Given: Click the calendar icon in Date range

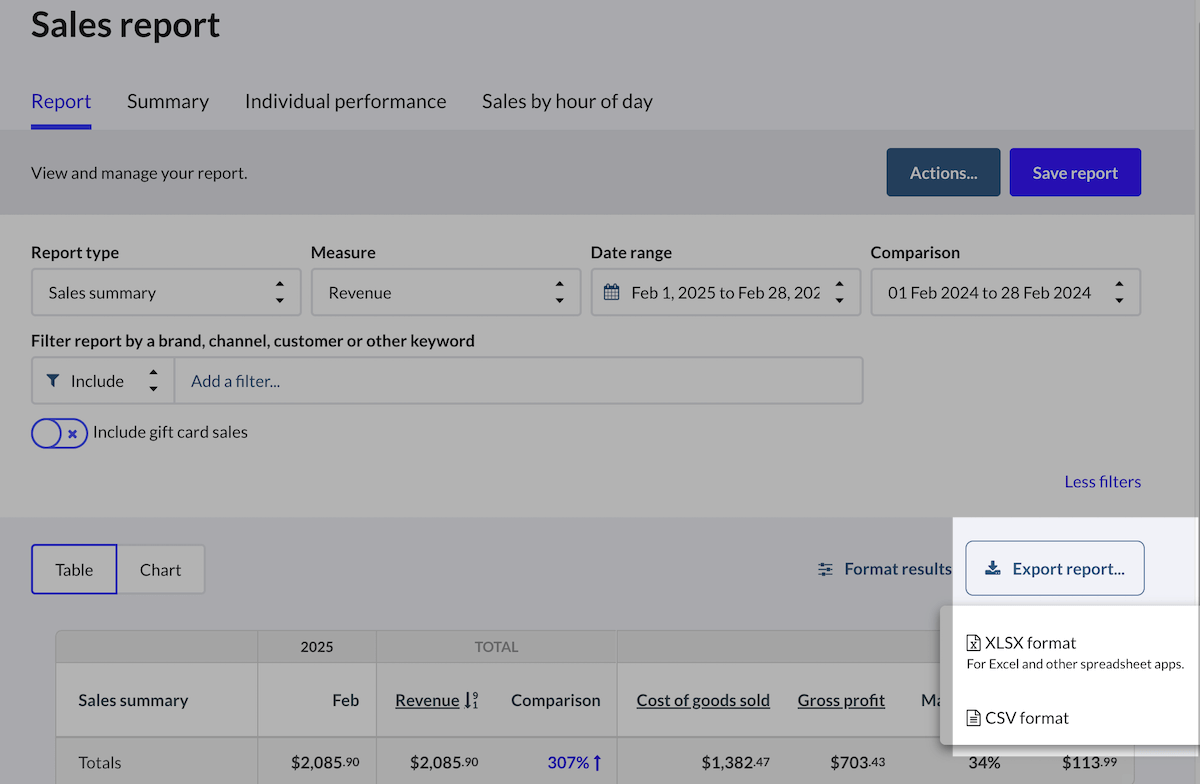Looking at the screenshot, I should (x=613, y=293).
